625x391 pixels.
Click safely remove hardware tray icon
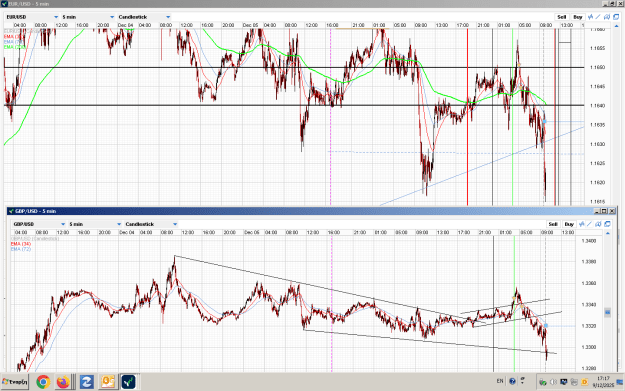[x=543, y=382]
